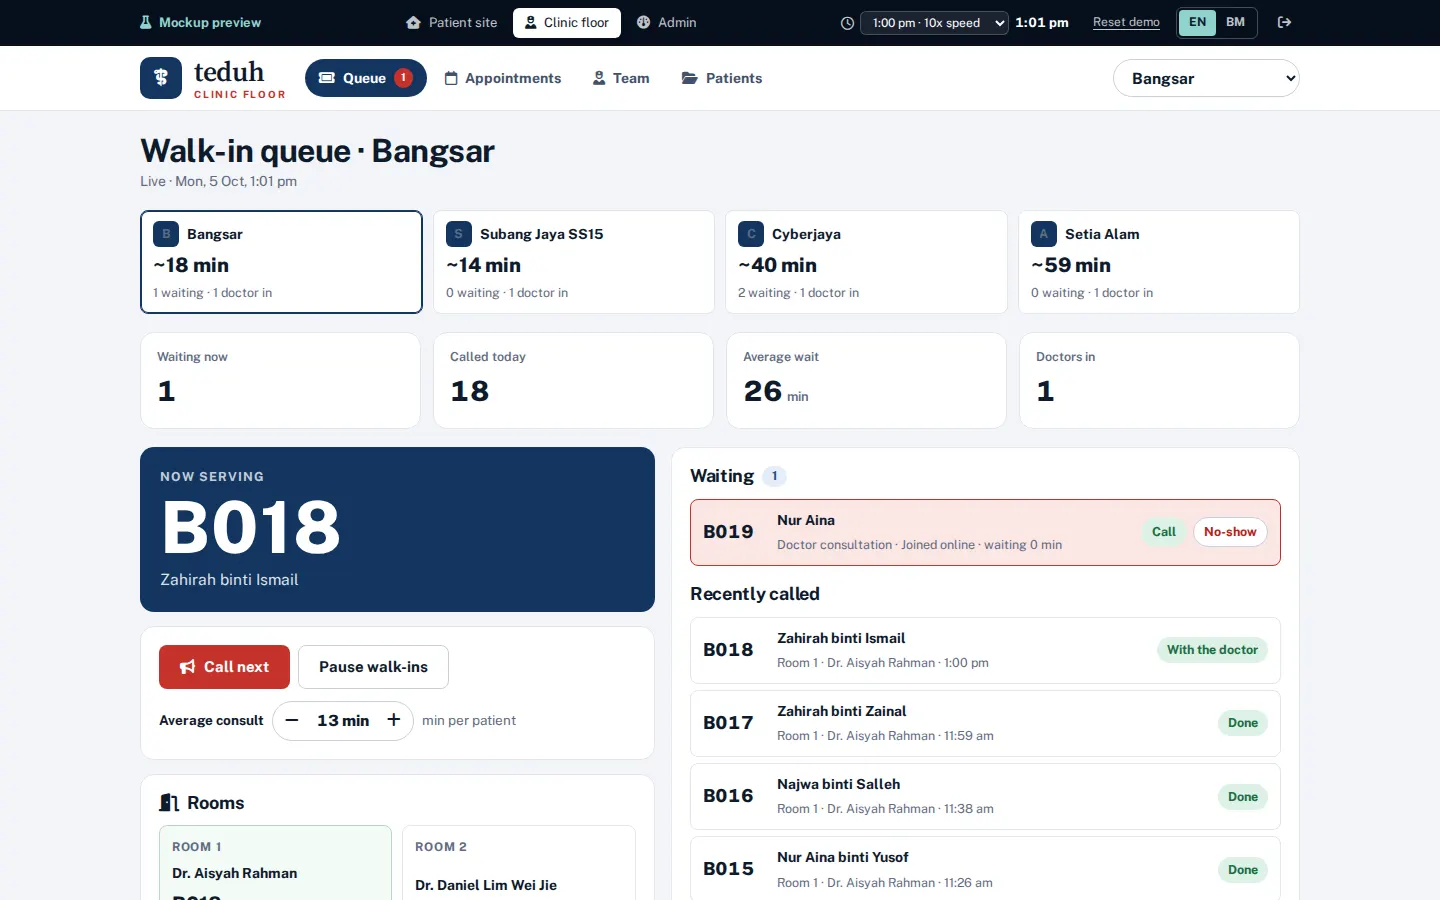Open the Queue tab
1440x900 pixels.
366,78
